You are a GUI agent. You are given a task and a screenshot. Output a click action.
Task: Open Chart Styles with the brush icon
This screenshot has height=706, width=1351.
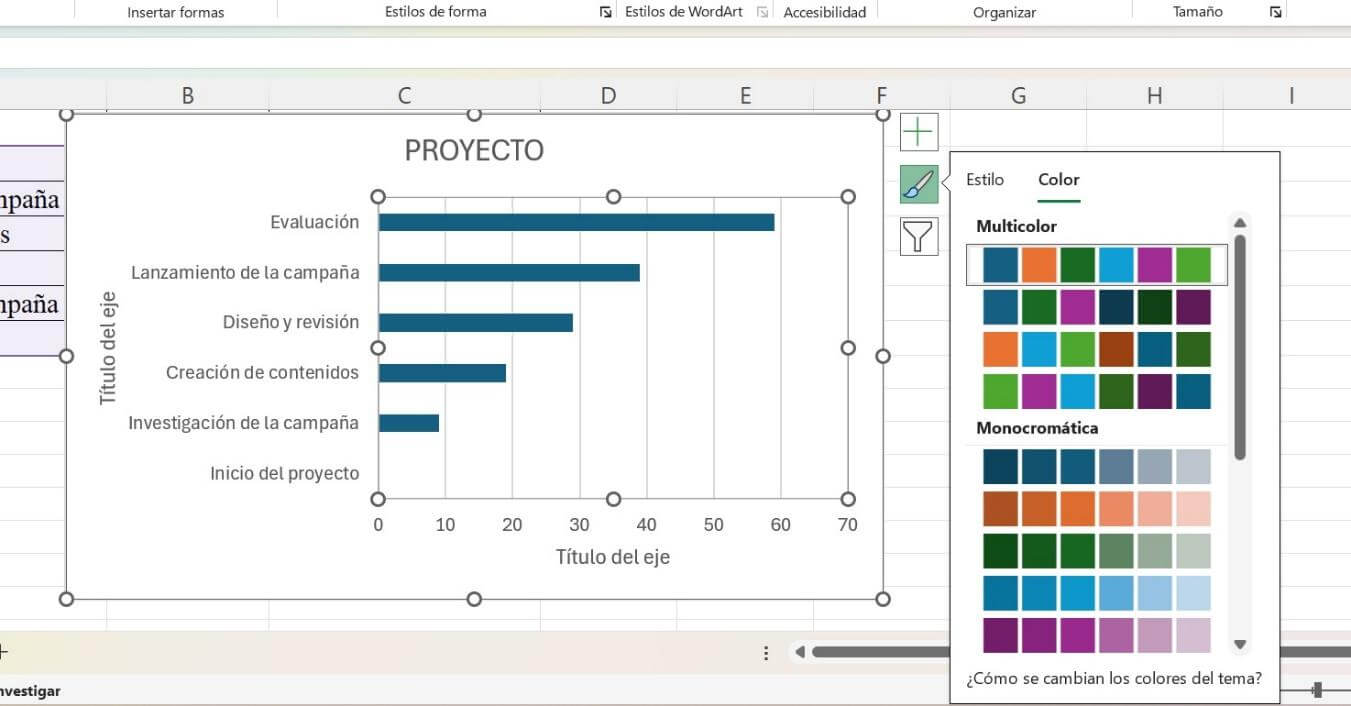click(x=918, y=184)
